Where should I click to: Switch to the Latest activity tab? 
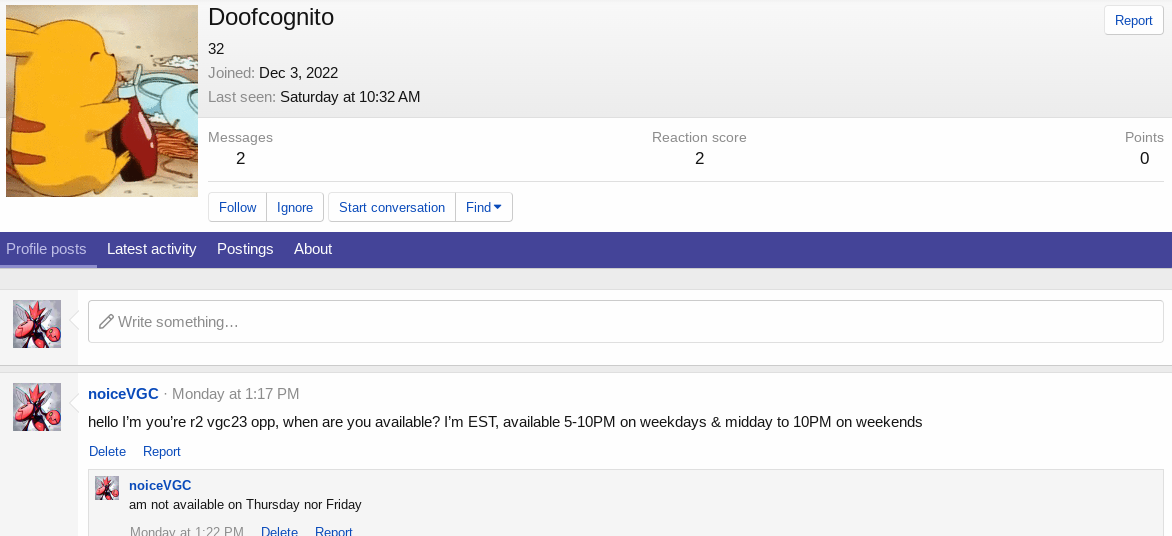pyautogui.click(x=151, y=249)
